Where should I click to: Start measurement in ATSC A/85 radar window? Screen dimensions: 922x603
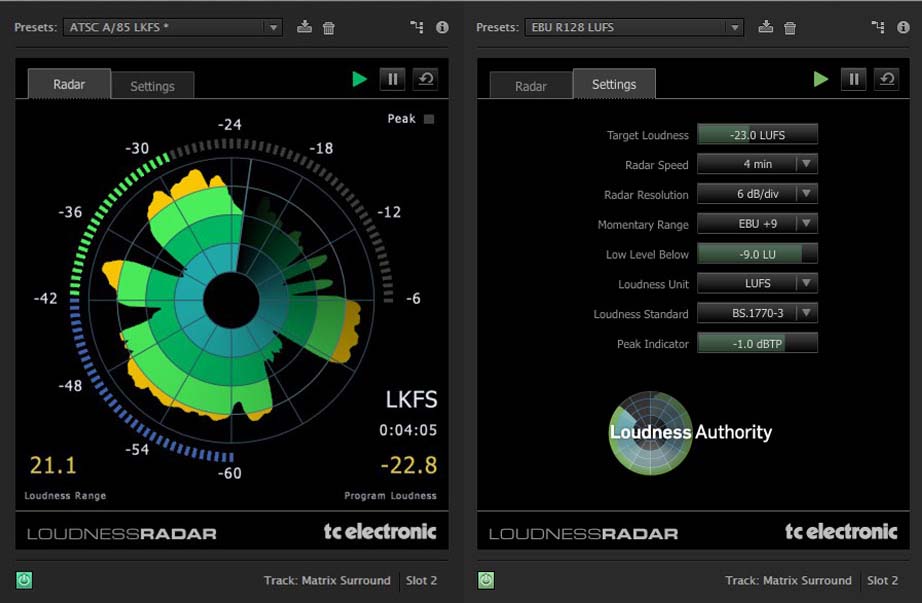pos(359,79)
